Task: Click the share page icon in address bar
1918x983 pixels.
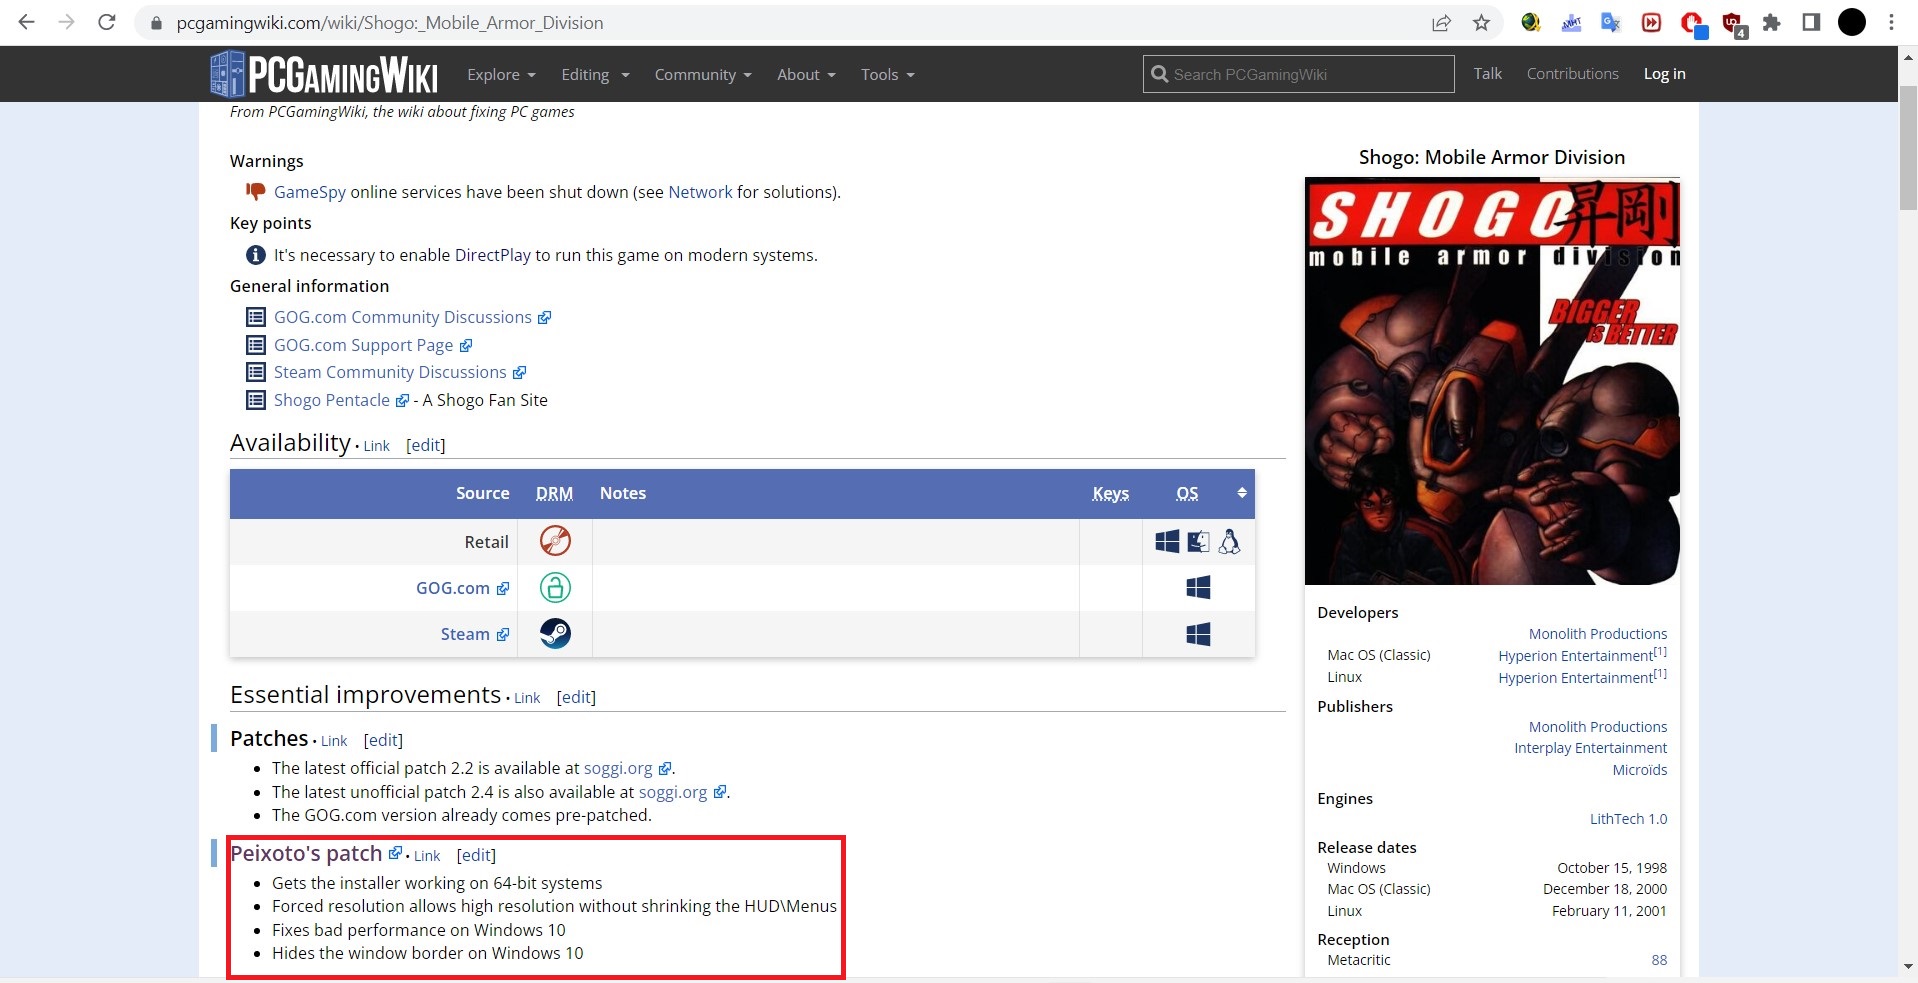Action: 1441,22
